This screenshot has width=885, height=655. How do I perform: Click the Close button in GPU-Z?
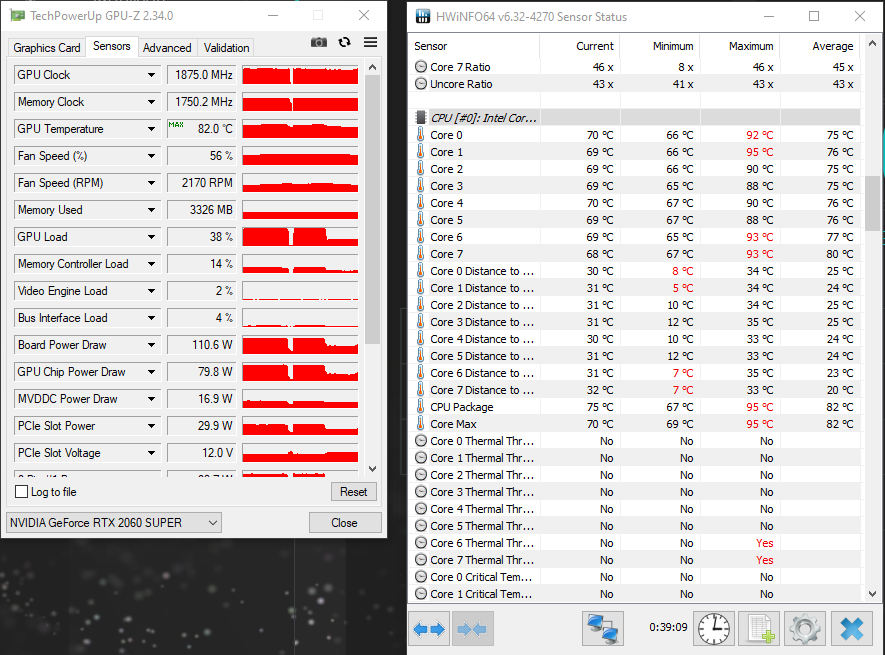coord(344,523)
